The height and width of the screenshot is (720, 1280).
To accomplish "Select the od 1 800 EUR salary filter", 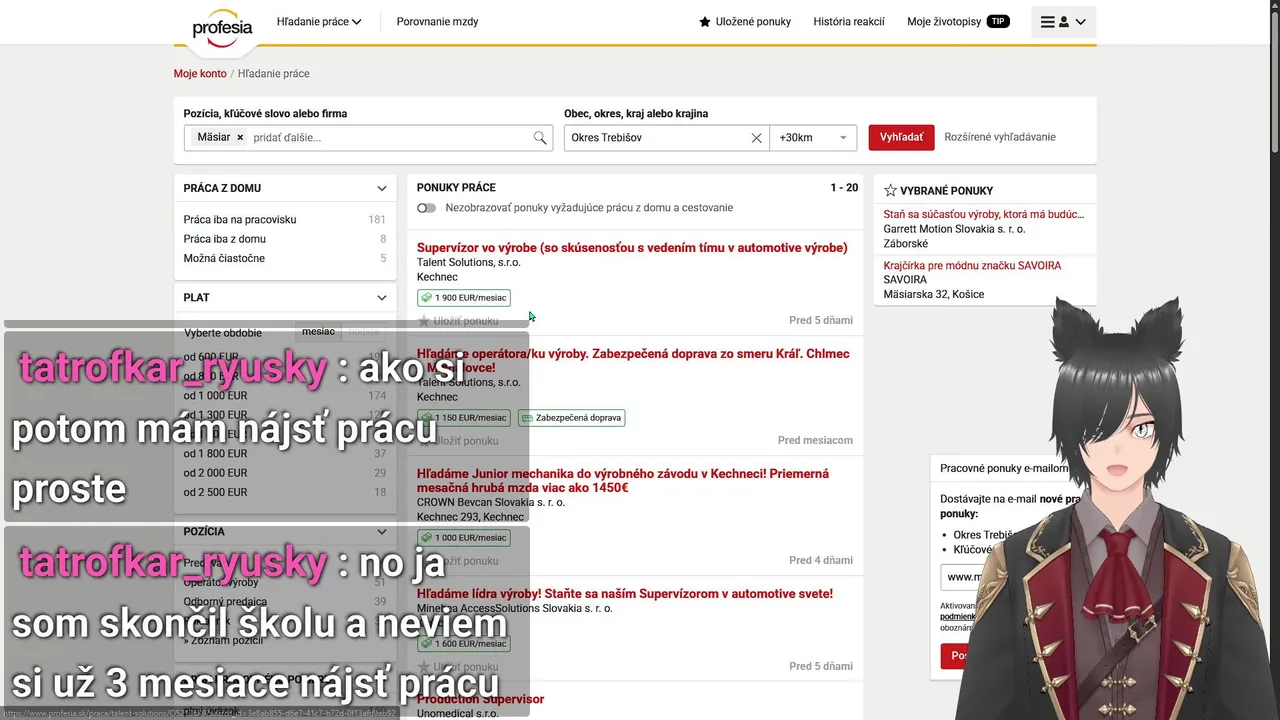I will [215, 454].
